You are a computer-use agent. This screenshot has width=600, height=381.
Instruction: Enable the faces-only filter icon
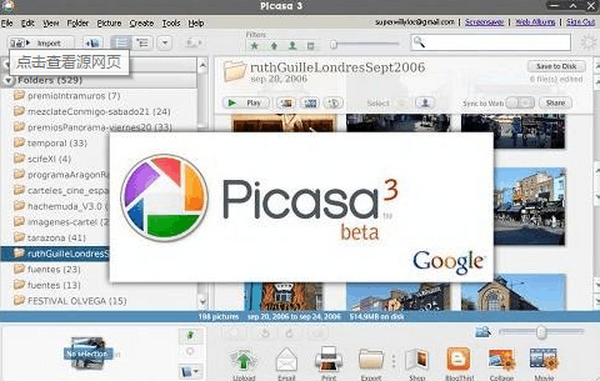pyautogui.click(x=292, y=46)
